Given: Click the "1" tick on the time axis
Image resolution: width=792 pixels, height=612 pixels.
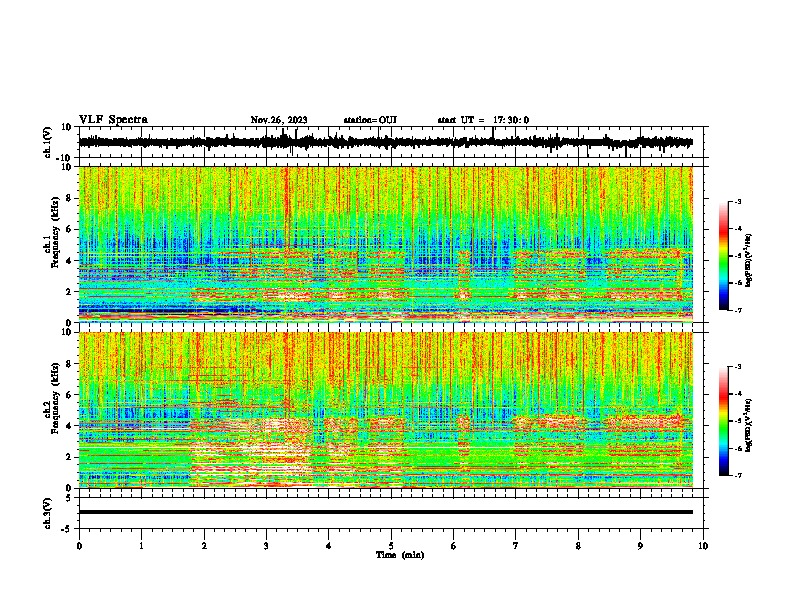Looking at the screenshot, I should tap(141, 546).
